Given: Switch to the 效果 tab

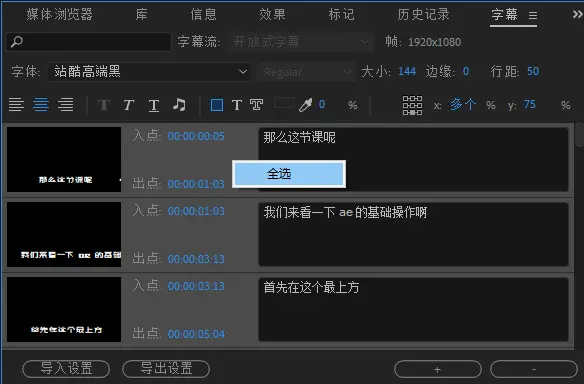Looking at the screenshot, I should click(x=272, y=15).
